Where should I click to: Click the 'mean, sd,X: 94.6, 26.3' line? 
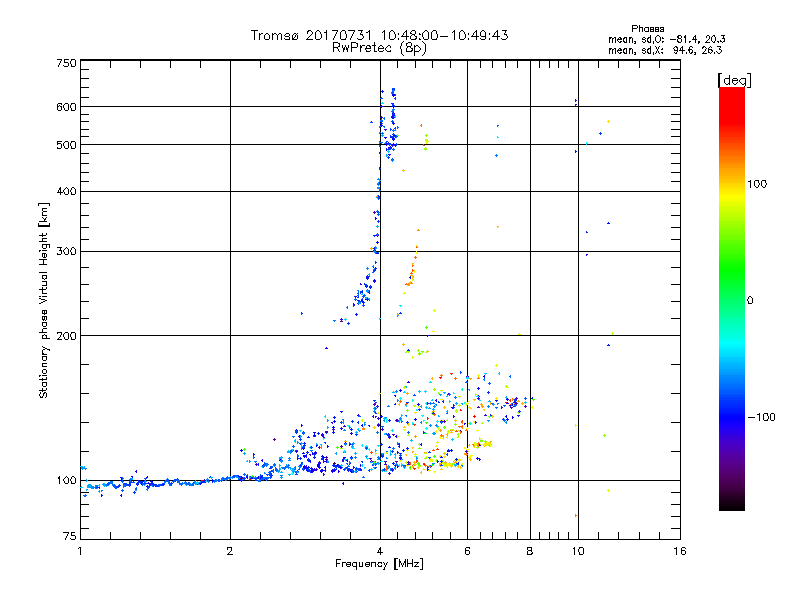click(665, 50)
